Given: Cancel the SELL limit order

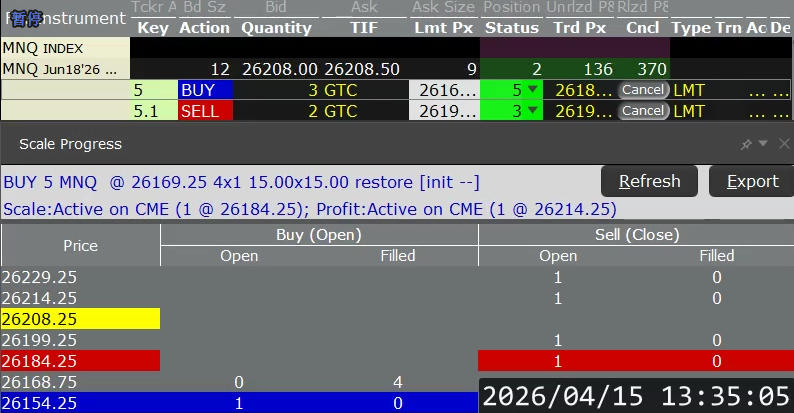Looking at the screenshot, I should [642, 111].
